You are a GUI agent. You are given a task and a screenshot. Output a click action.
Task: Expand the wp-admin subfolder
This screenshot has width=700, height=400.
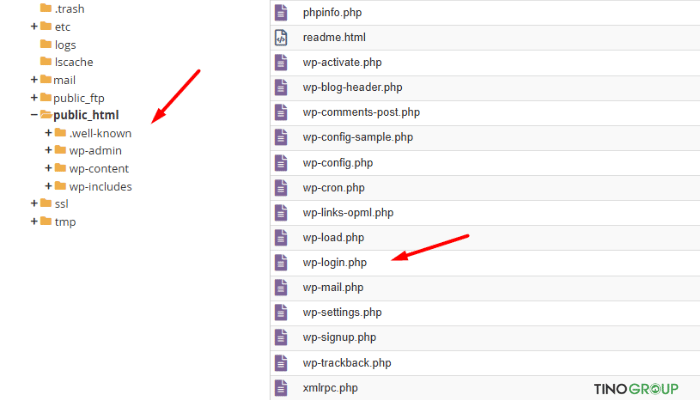[x=48, y=150]
